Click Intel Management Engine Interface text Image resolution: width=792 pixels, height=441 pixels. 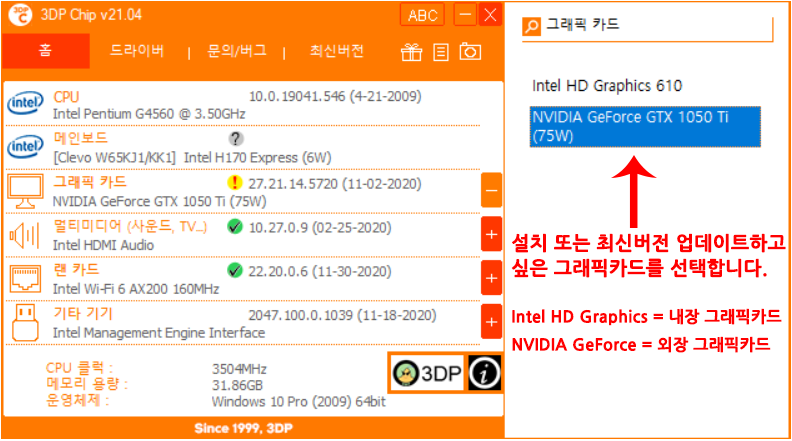[159, 333]
